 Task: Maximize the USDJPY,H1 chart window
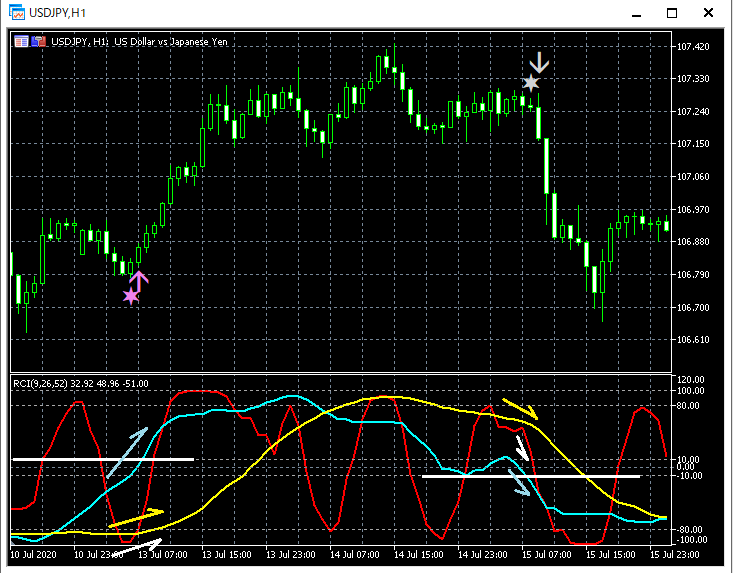672,13
